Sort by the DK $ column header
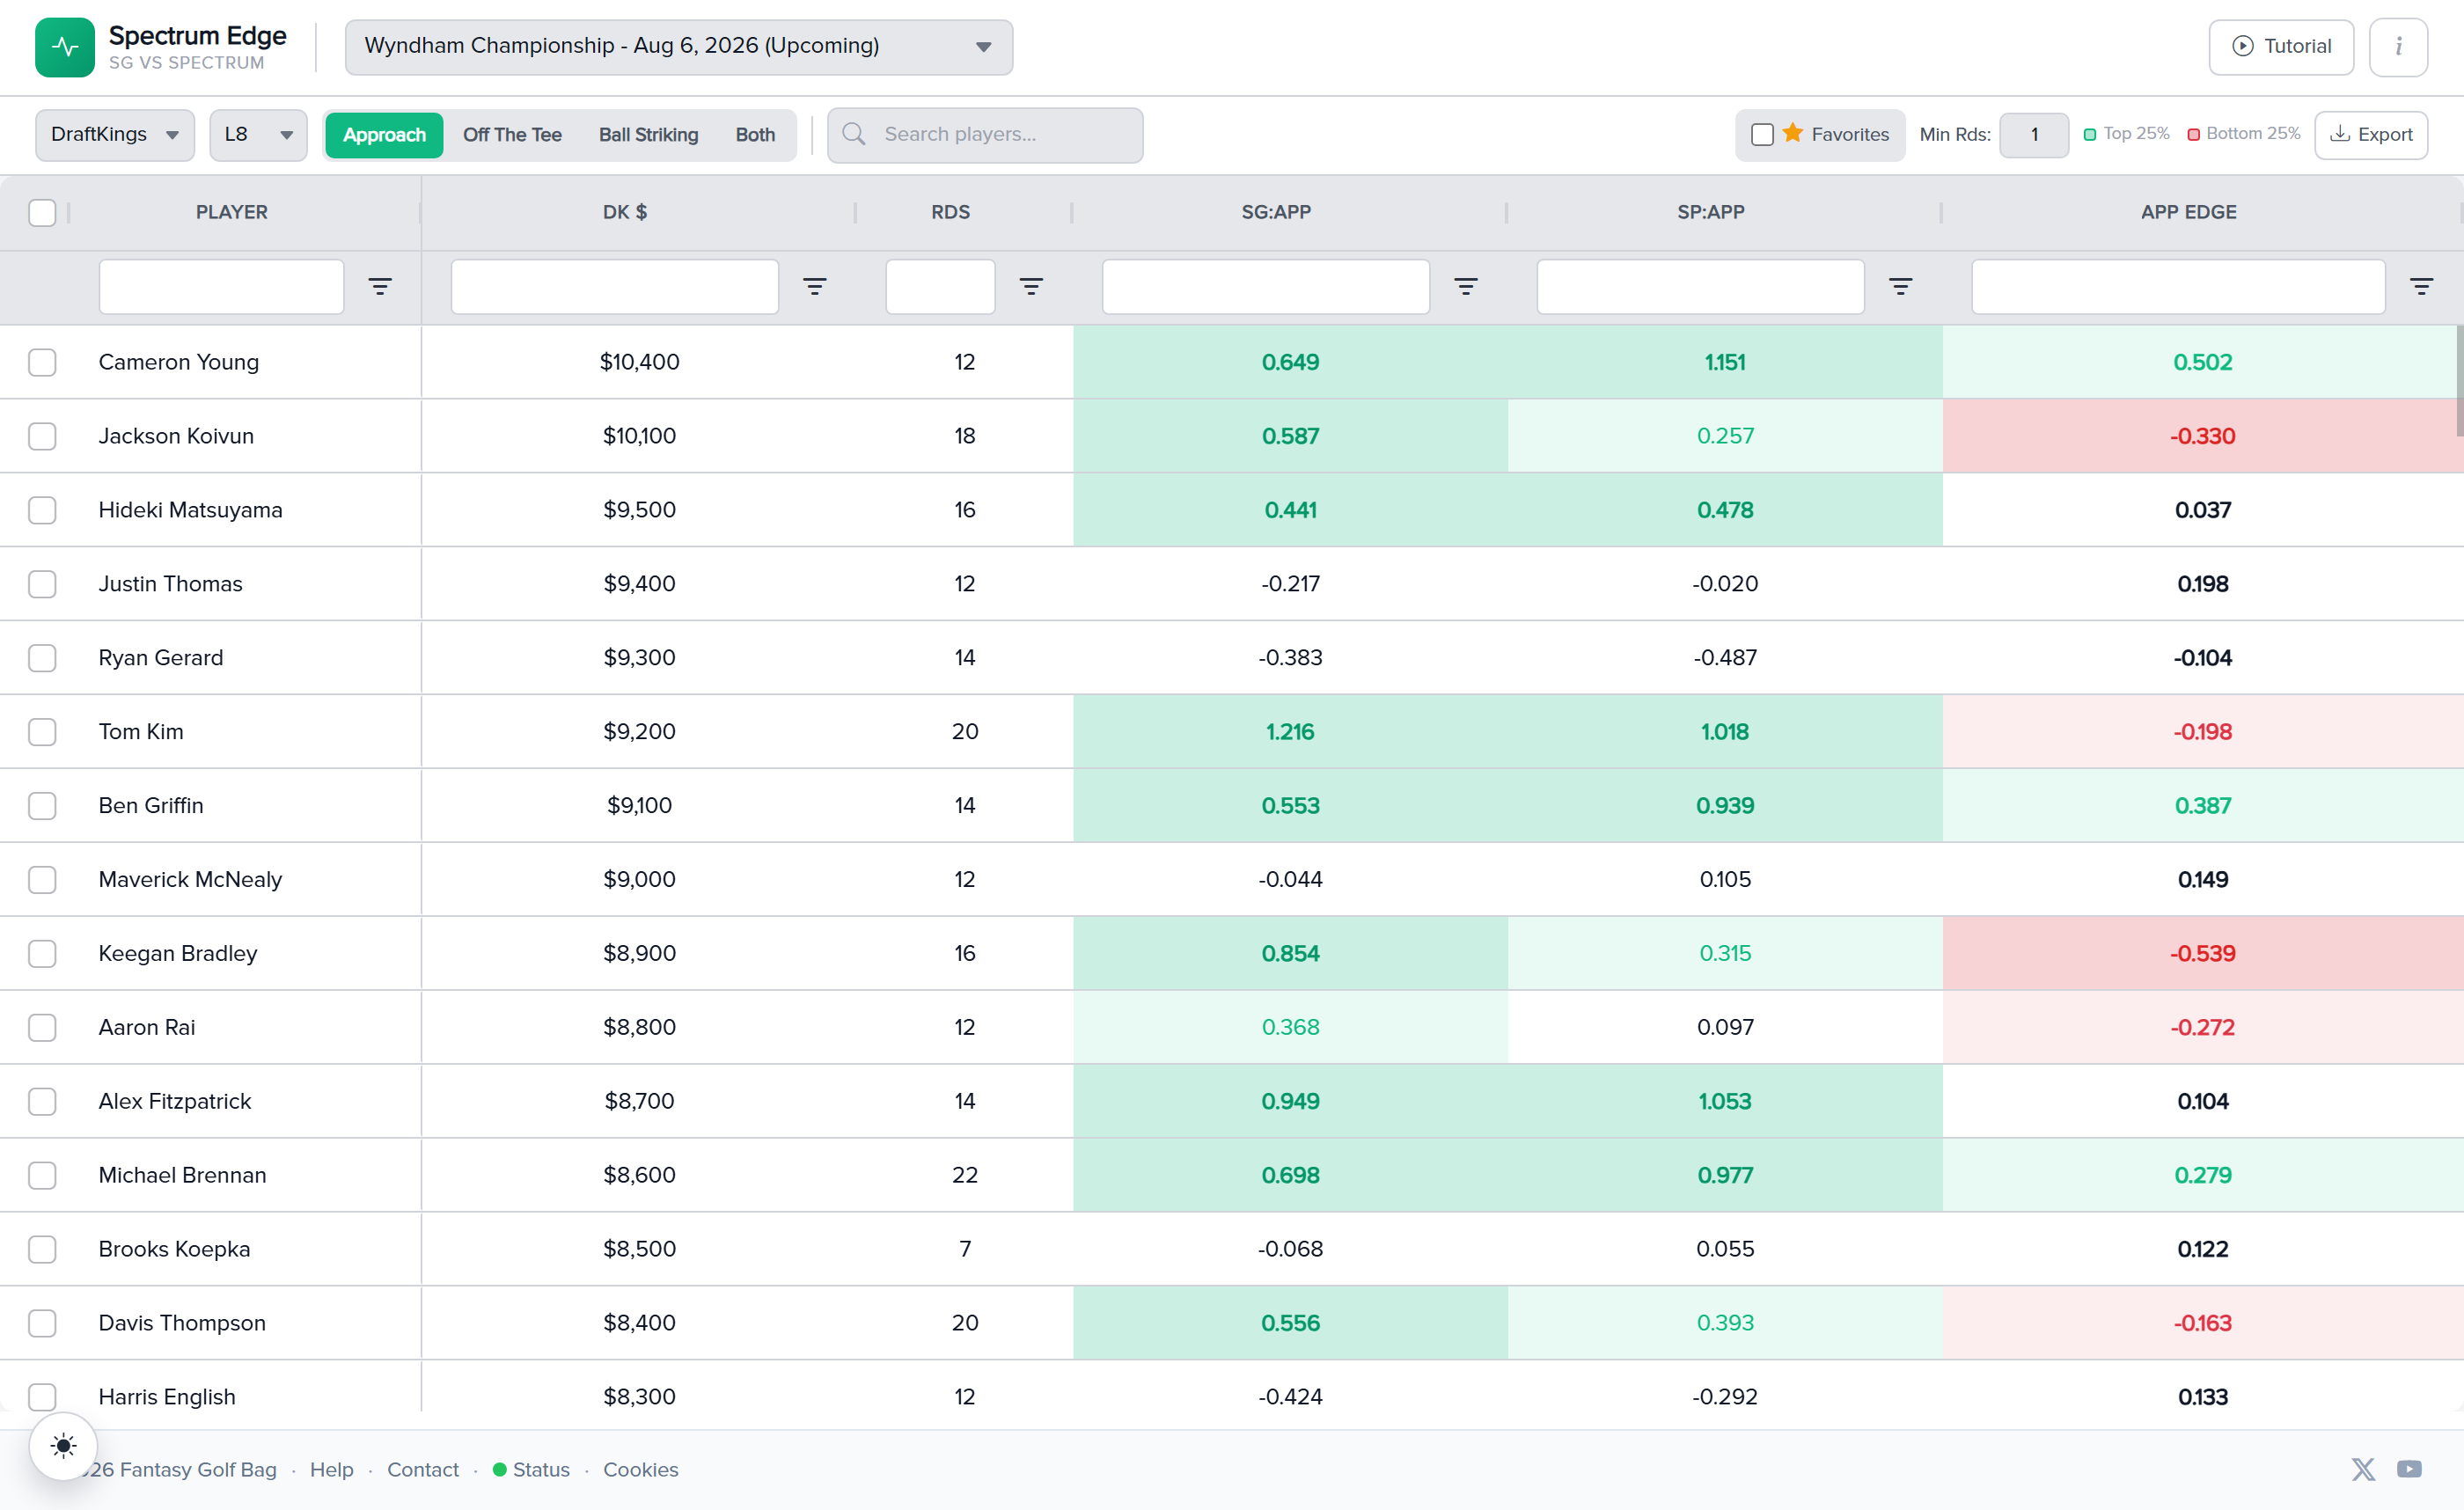Screen dimensions: 2464x1510 click(x=625, y=212)
